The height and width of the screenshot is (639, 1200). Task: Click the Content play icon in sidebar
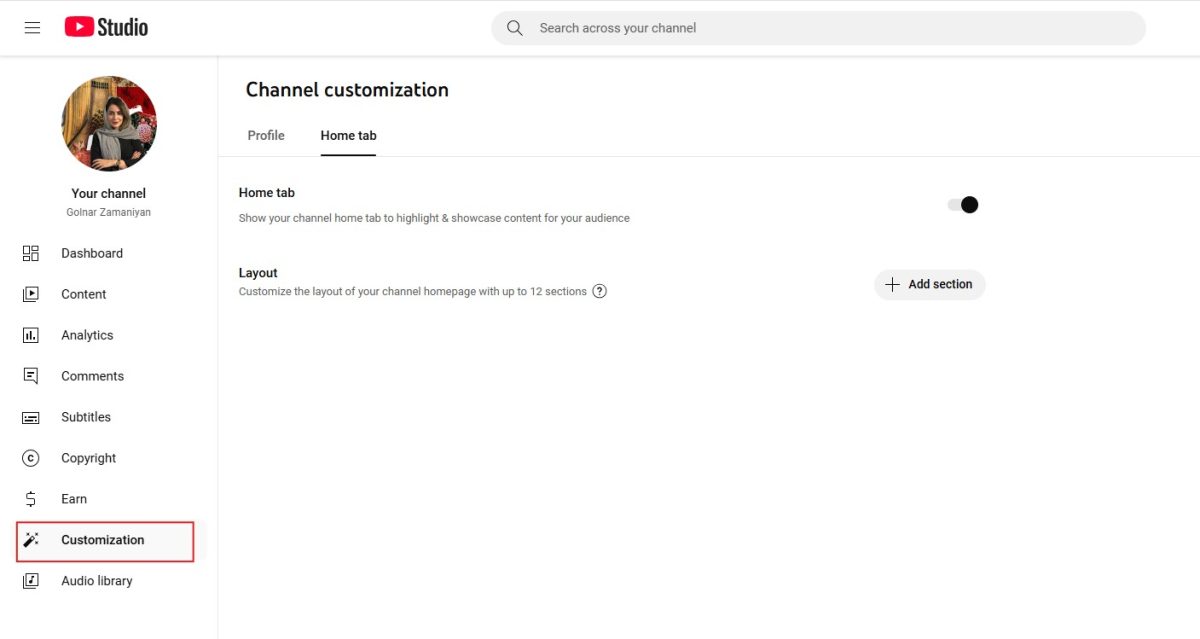click(x=31, y=294)
